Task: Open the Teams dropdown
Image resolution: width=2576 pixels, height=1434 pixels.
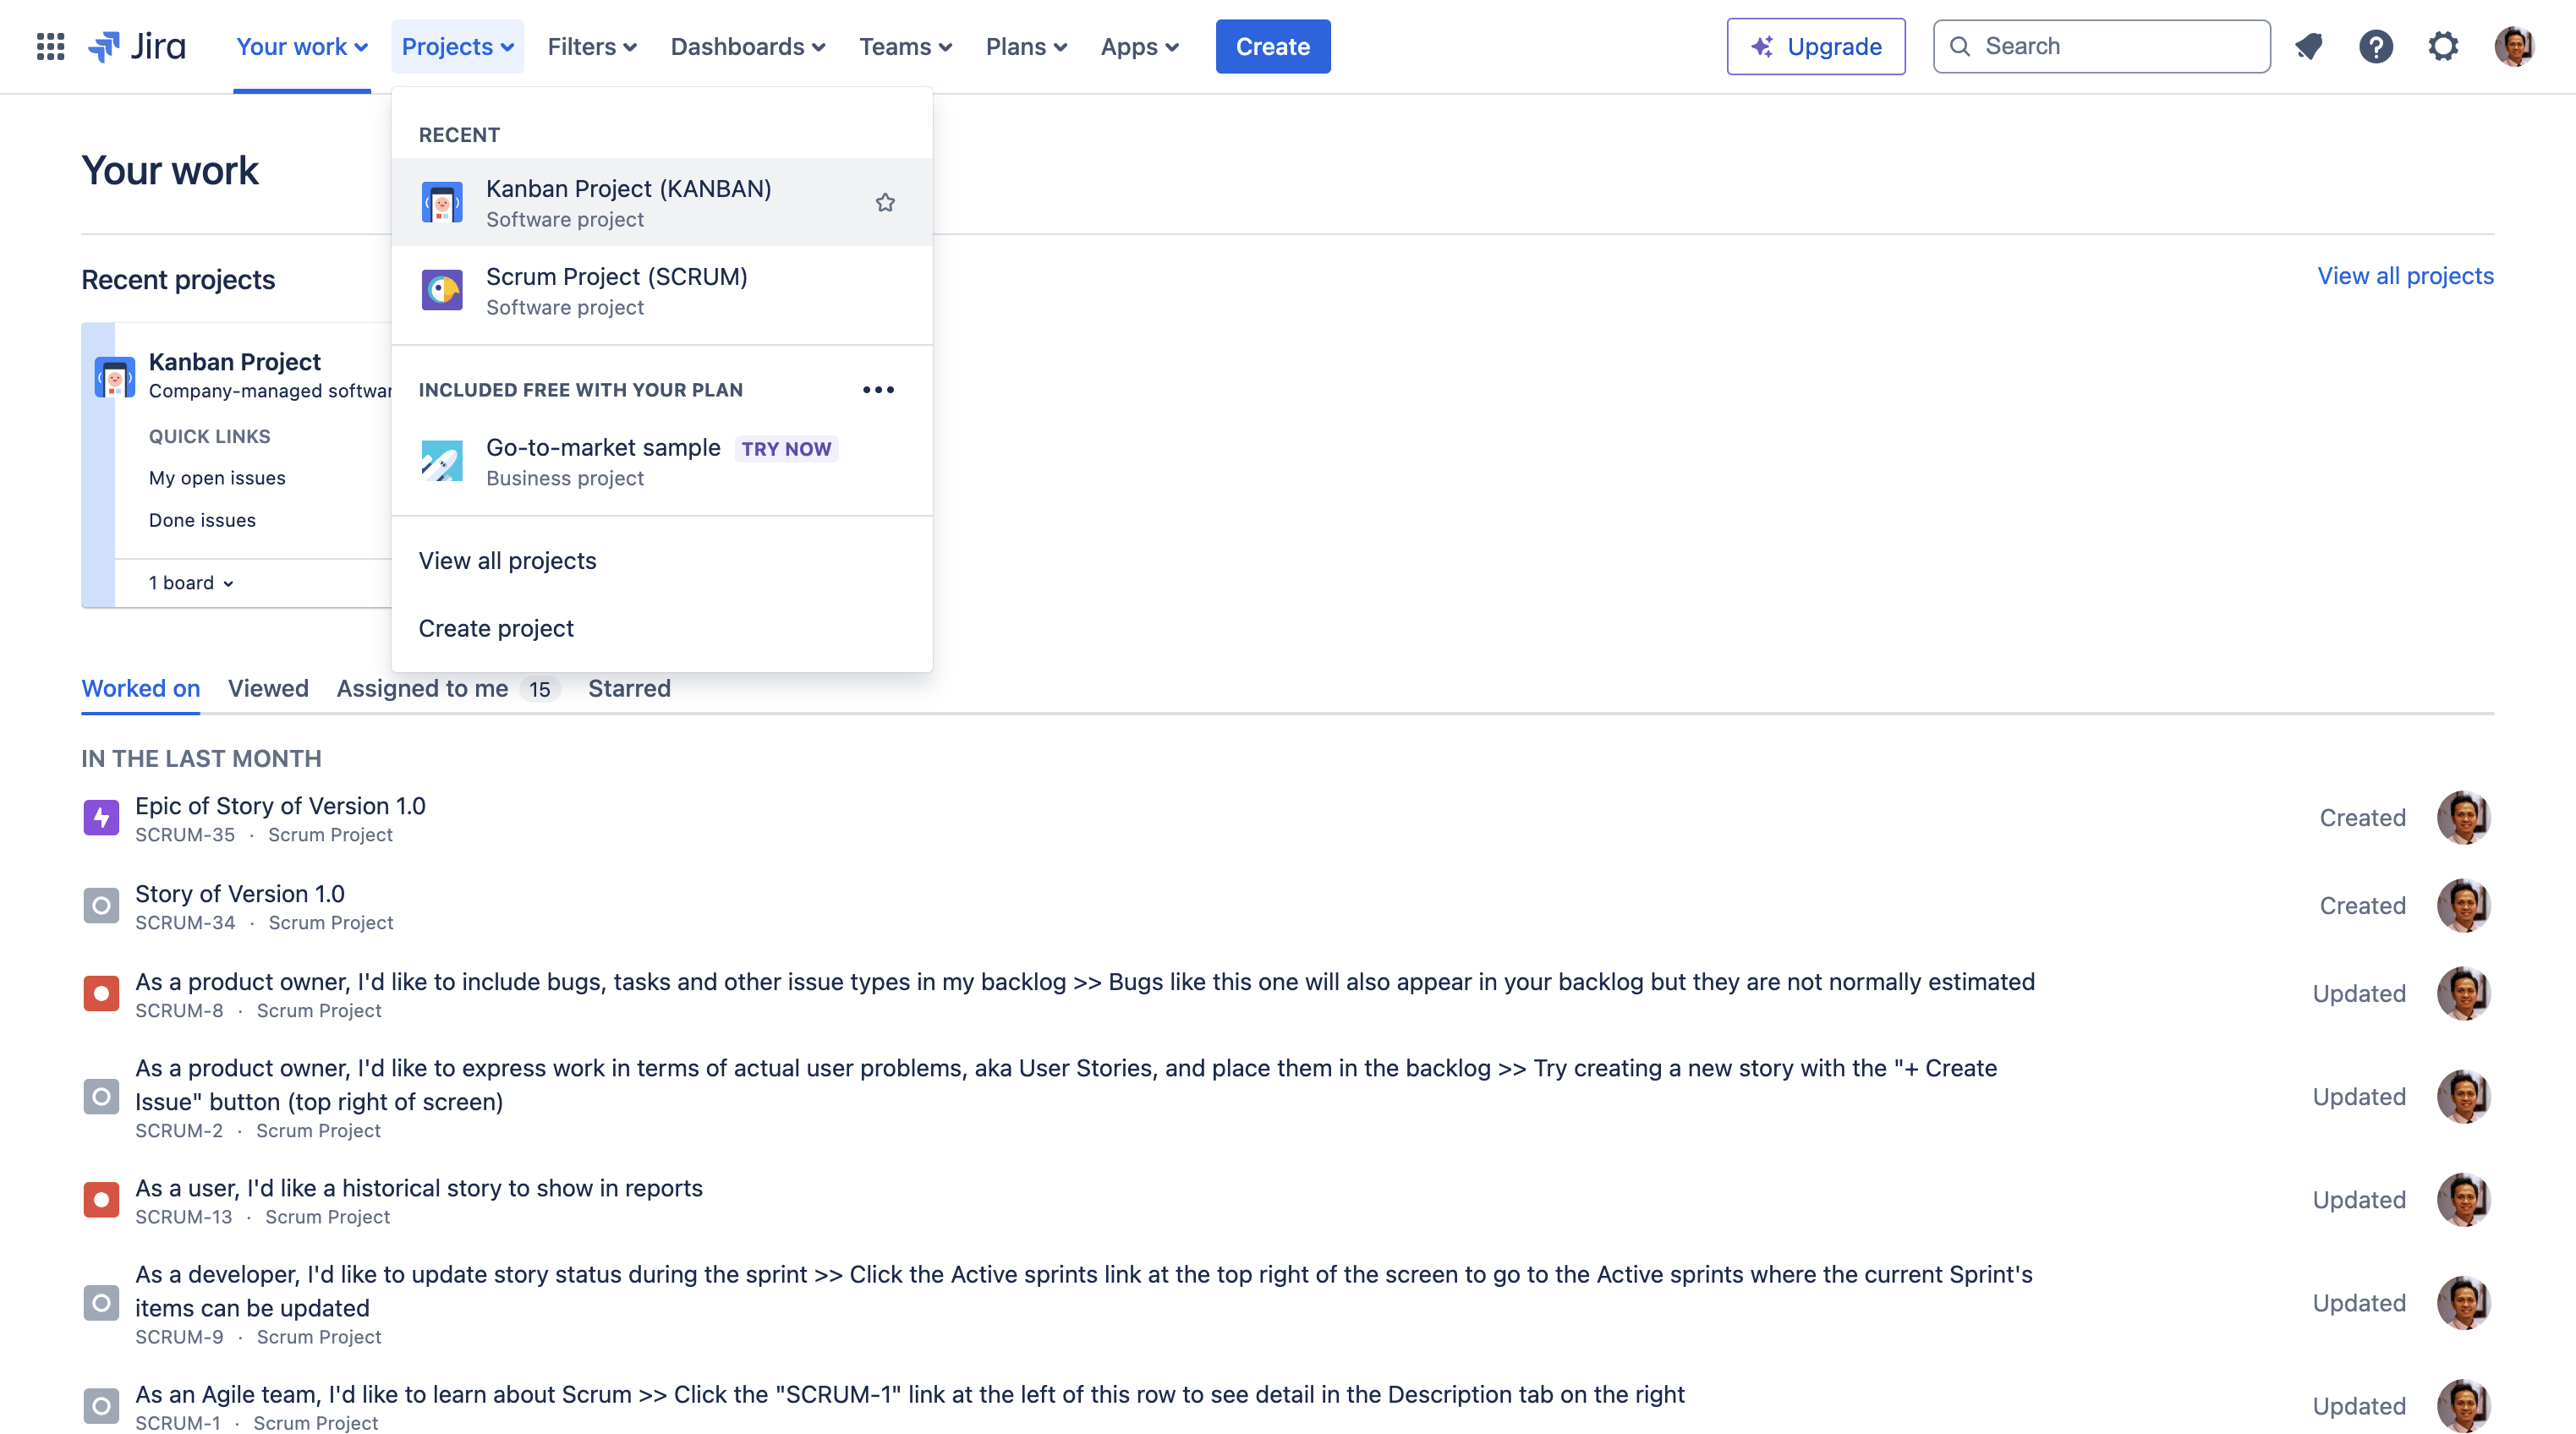Action: coord(905,46)
